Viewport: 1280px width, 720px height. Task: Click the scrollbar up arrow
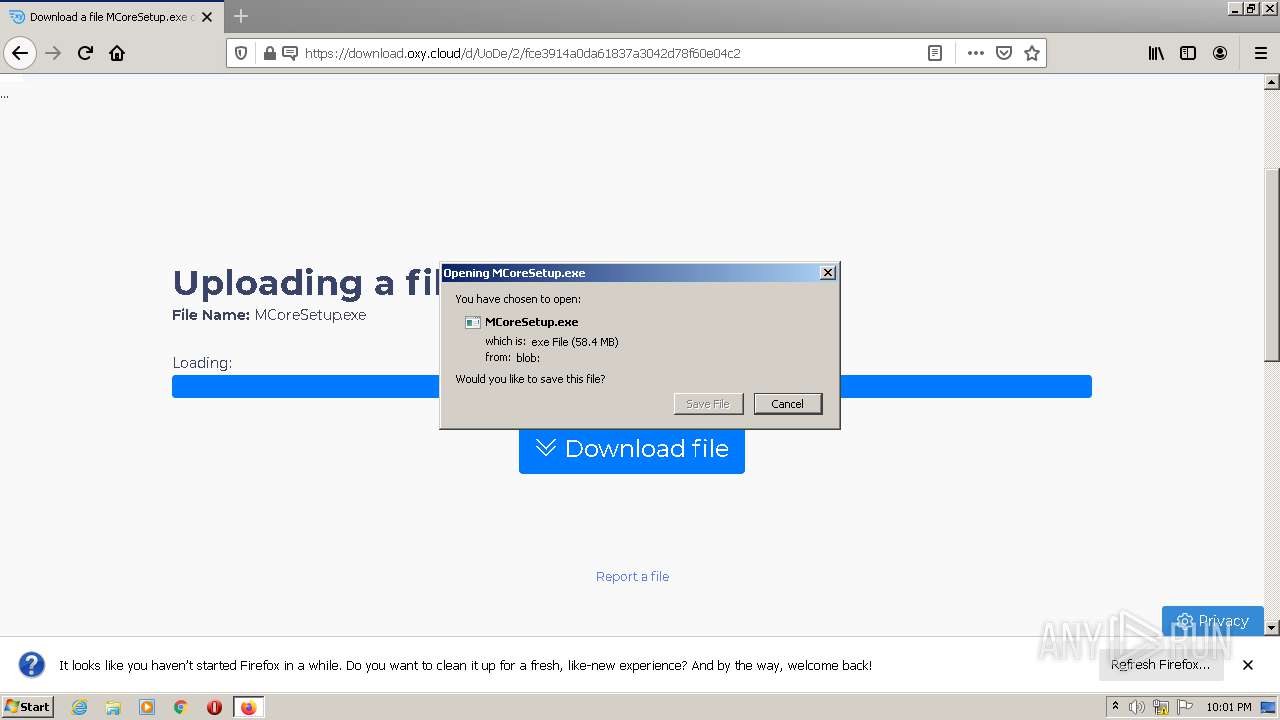click(x=1272, y=82)
